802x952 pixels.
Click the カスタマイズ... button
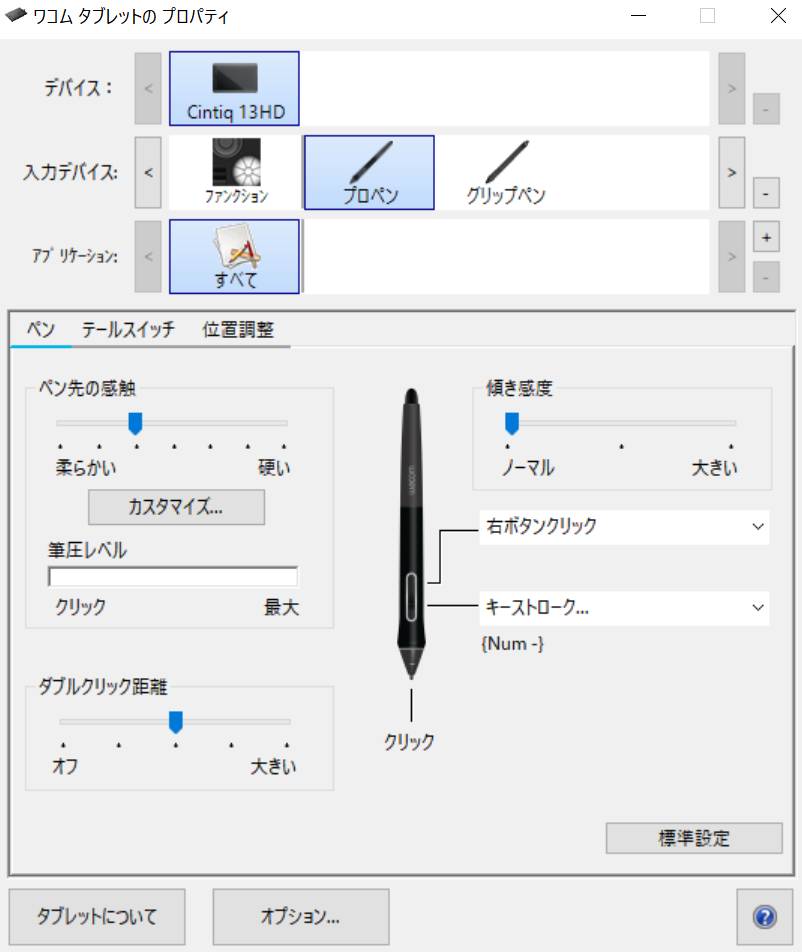[x=176, y=507]
